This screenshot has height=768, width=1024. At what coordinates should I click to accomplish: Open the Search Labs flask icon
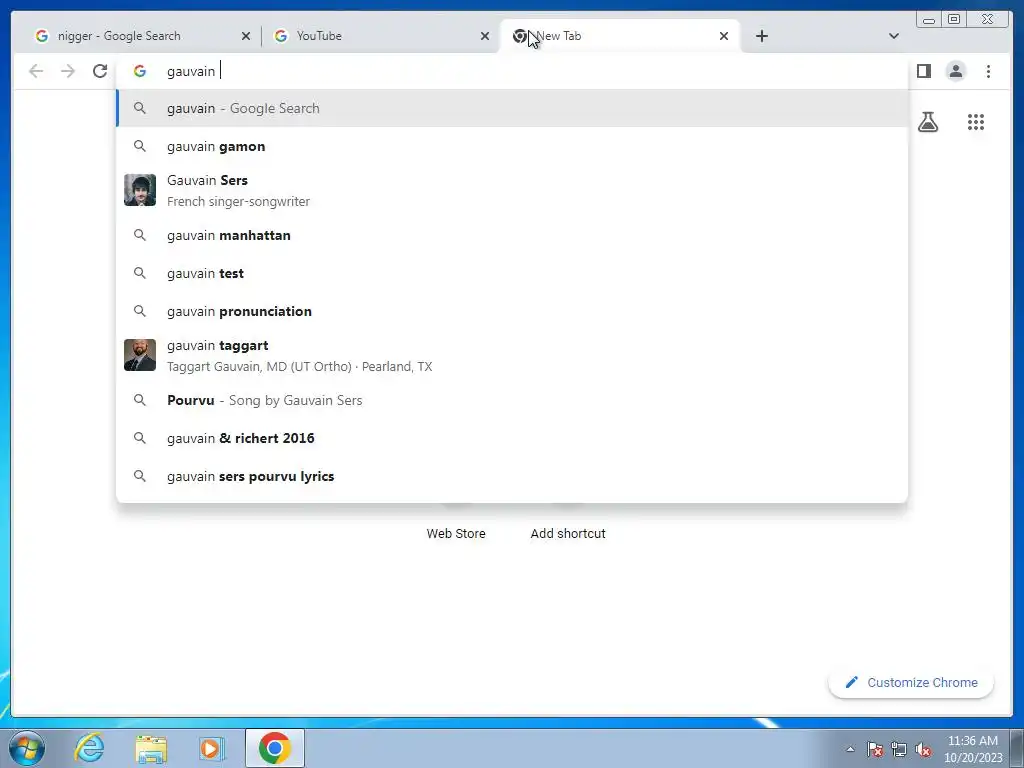(x=928, y=122)
